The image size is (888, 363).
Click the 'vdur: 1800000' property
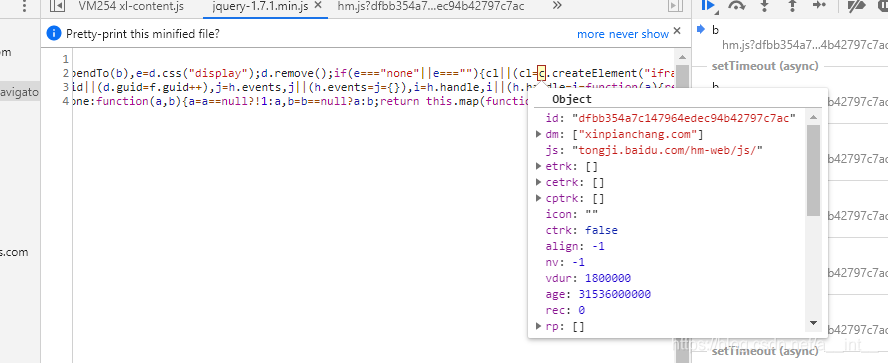click(x=588, y=278)
